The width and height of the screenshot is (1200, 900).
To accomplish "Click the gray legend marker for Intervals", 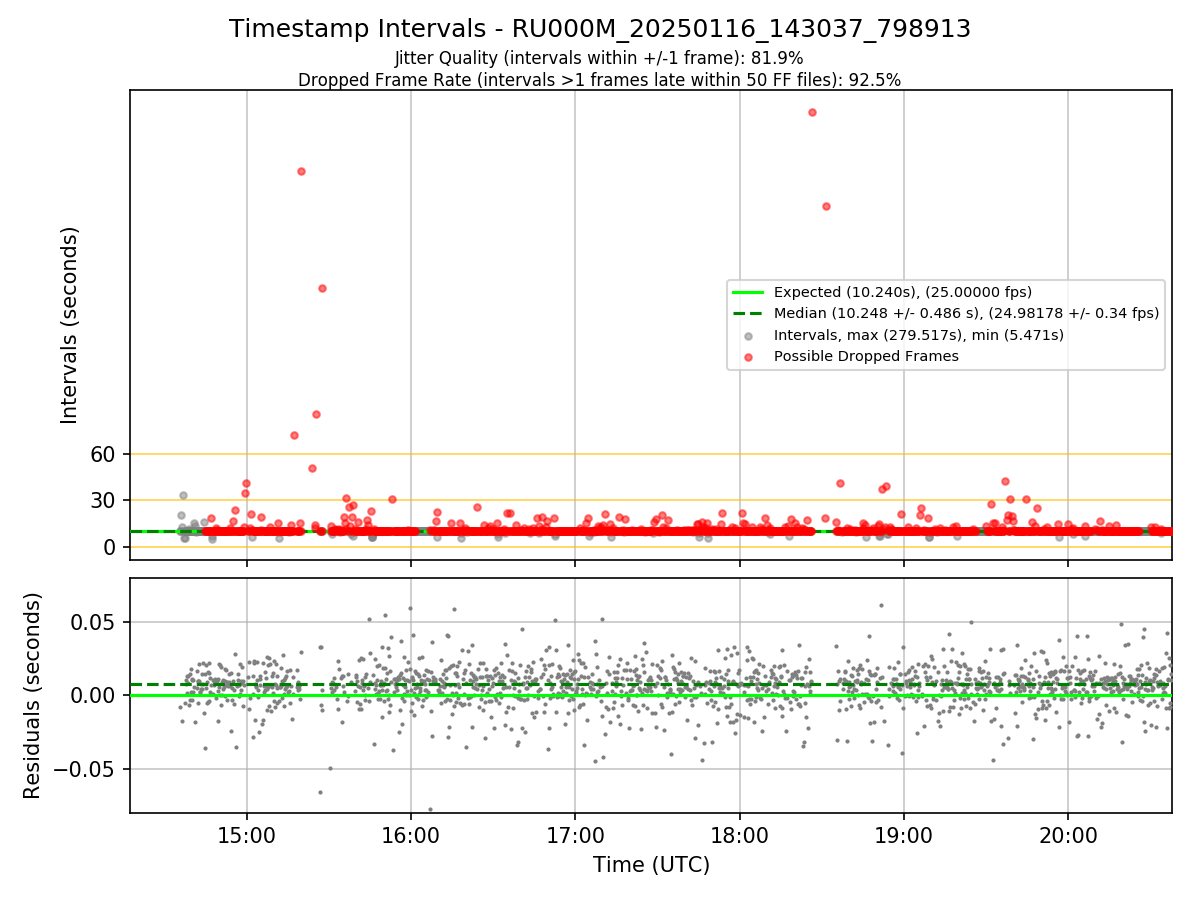I will (748, 335).
